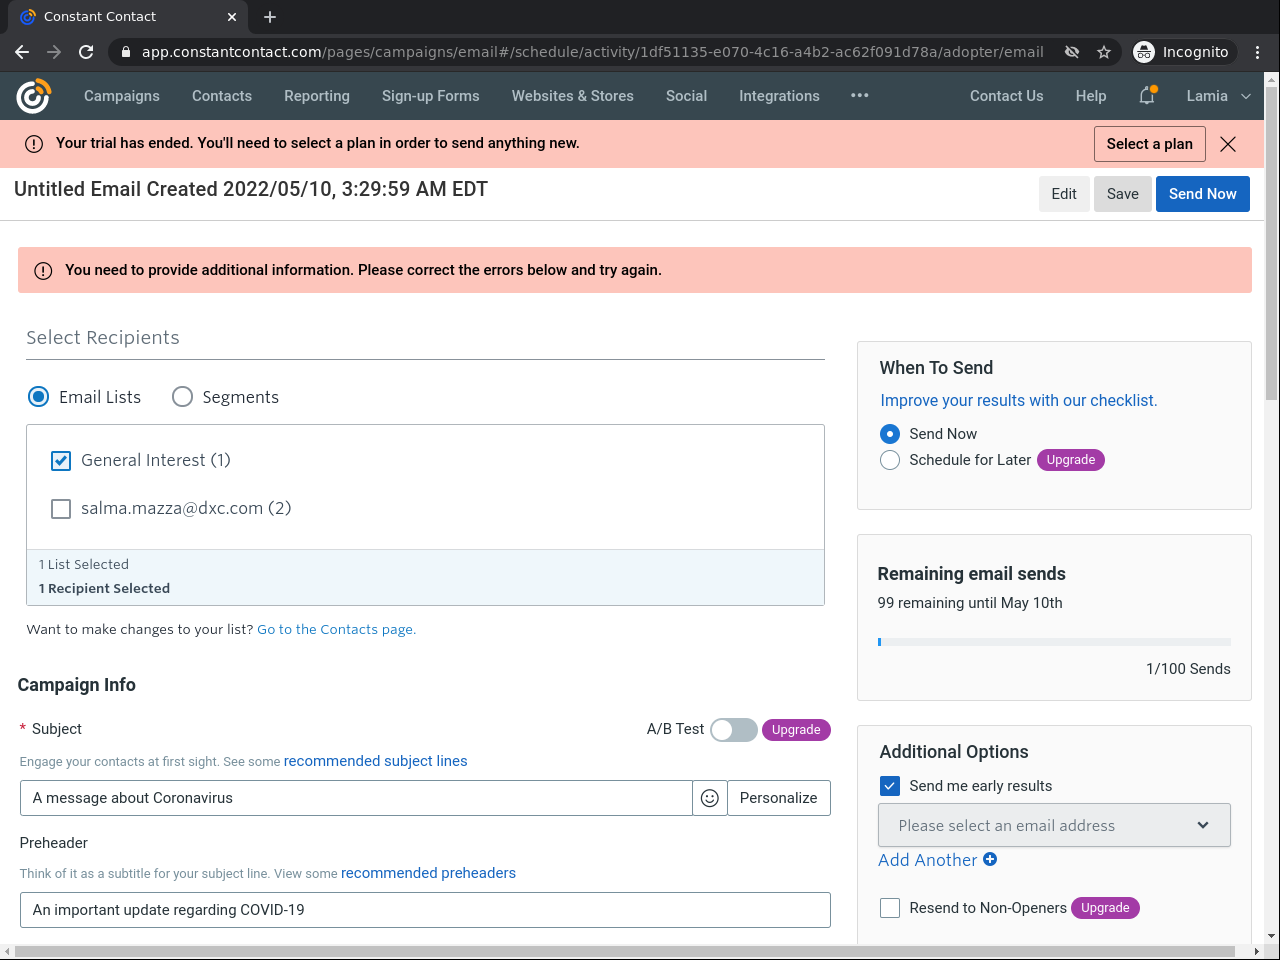Go to the Social menu

(x=686, y=96)
